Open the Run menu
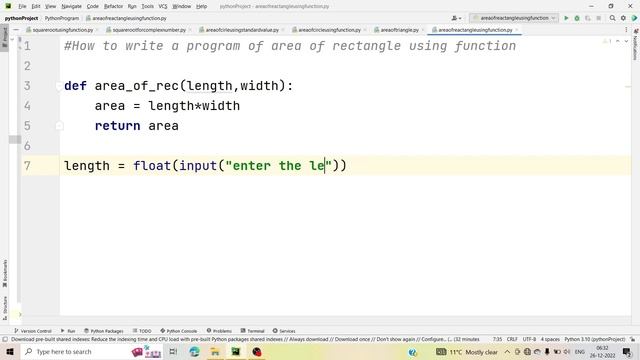Image resolution: width=640 pixels, height=360 pixels. (132, 6)
